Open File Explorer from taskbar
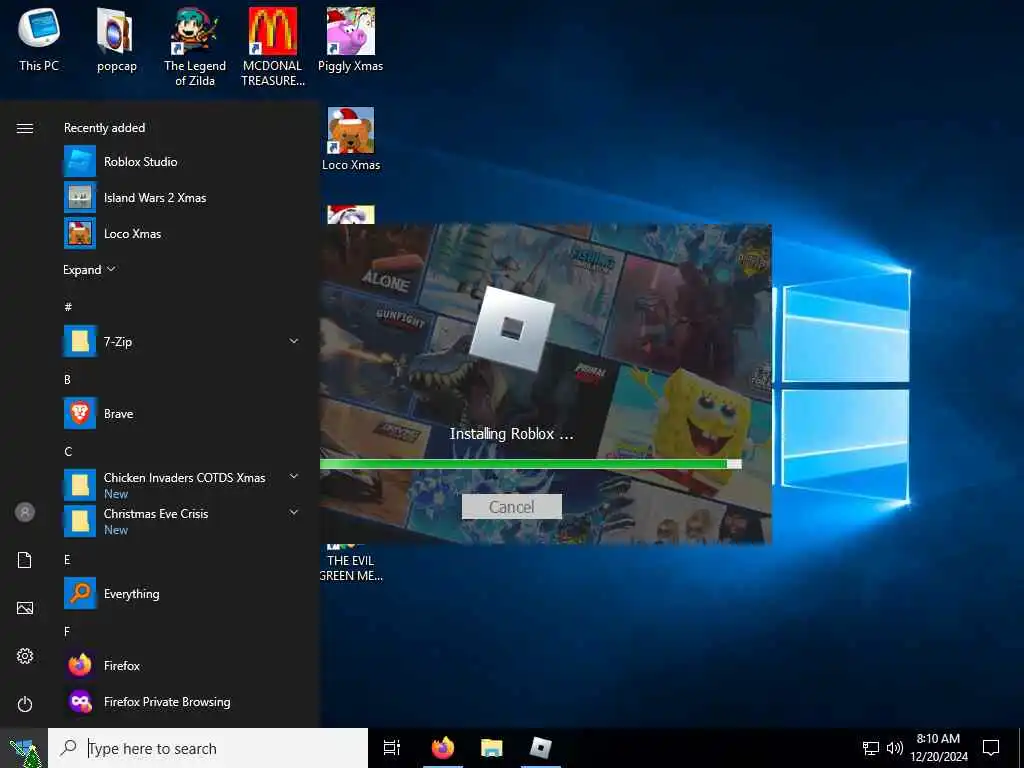Image resolution: width=1024 pixels, height=768 pixels. click(x=492, y=748)
